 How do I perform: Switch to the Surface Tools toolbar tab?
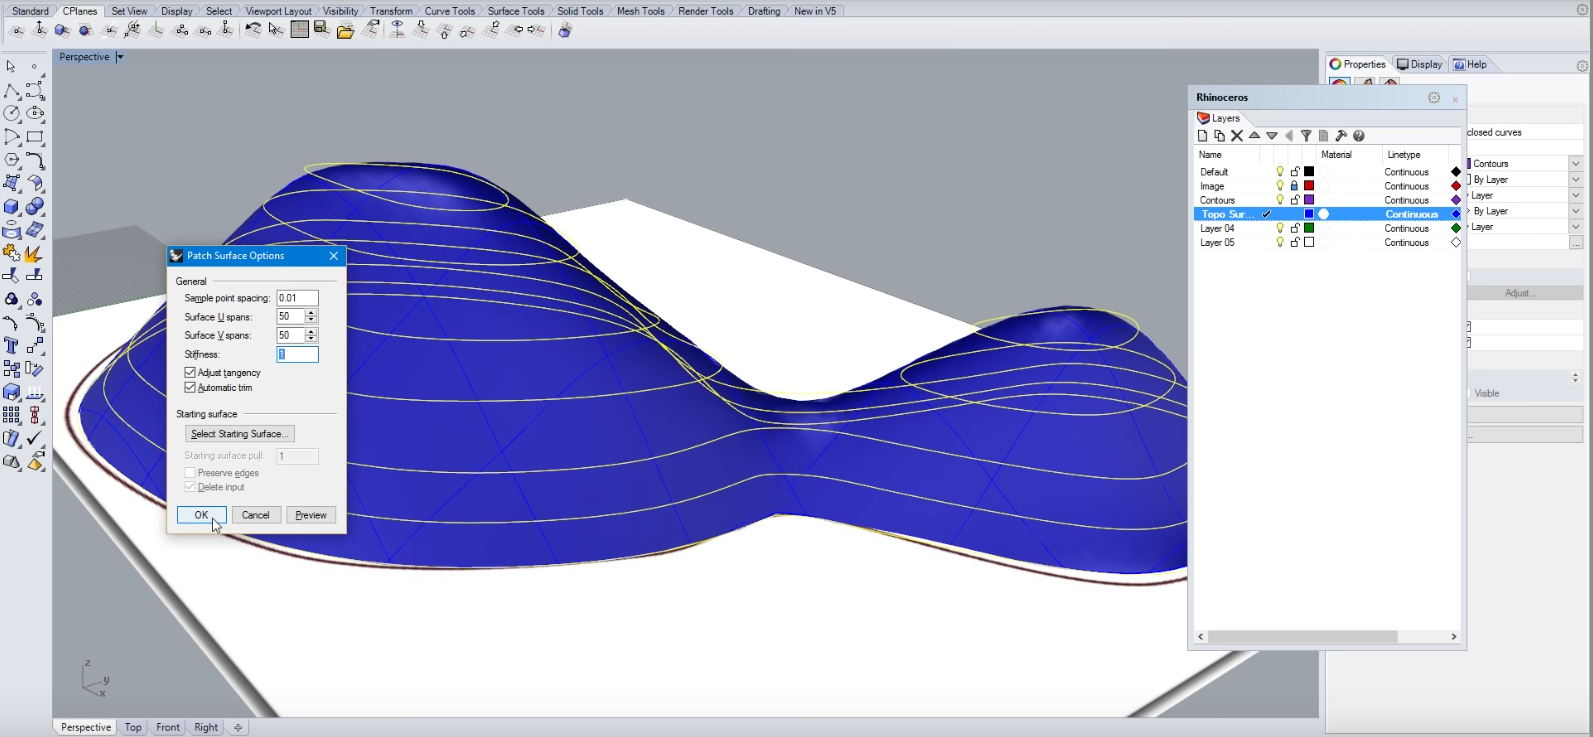click(x=516, y=11)
